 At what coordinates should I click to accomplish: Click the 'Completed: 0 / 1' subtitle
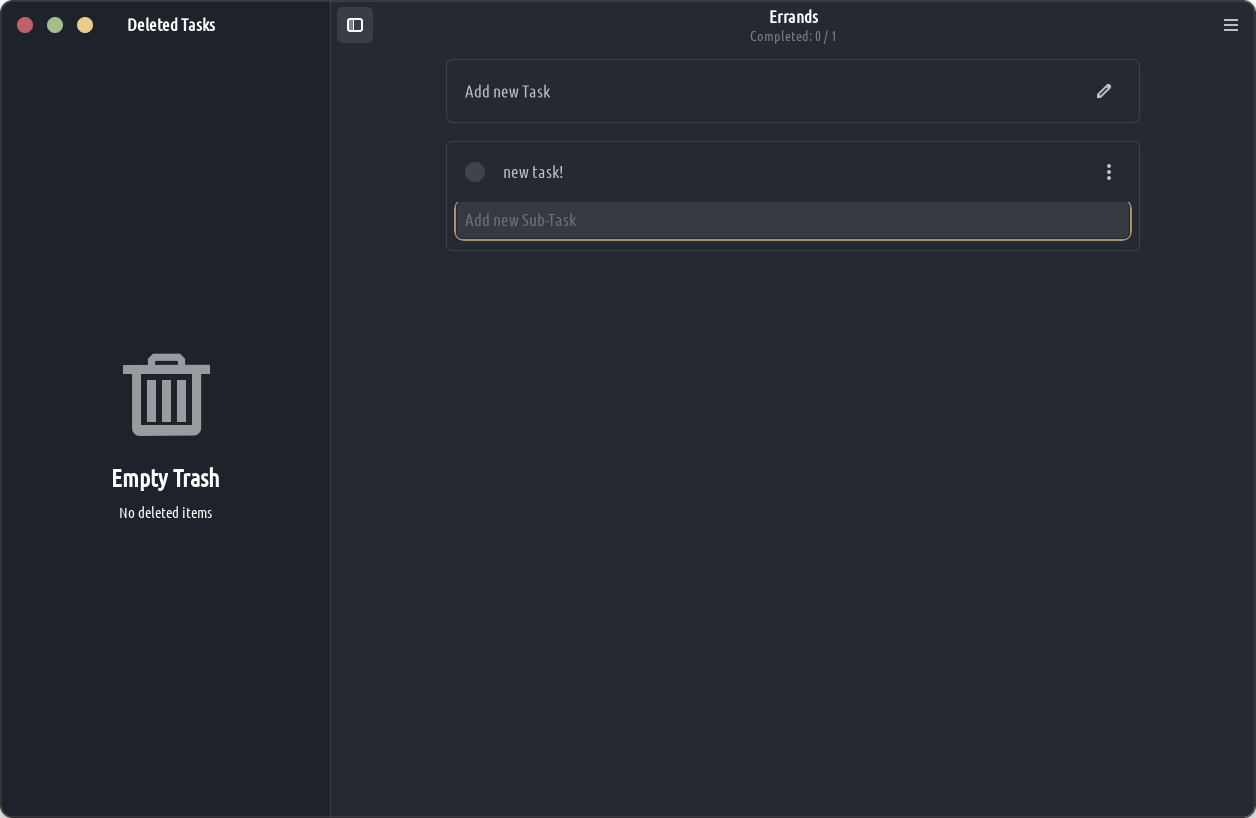click(793, 37)
